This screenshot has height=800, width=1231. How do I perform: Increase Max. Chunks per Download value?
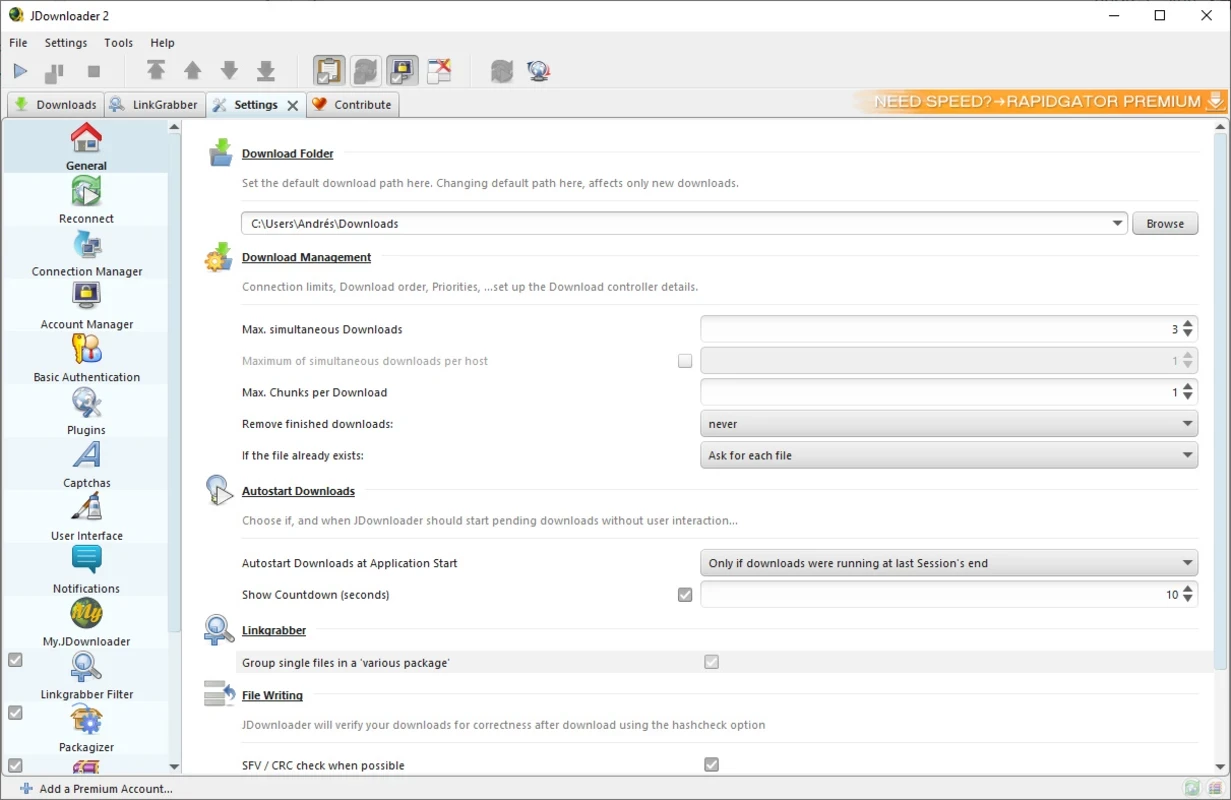click(x=1188, y=387)
